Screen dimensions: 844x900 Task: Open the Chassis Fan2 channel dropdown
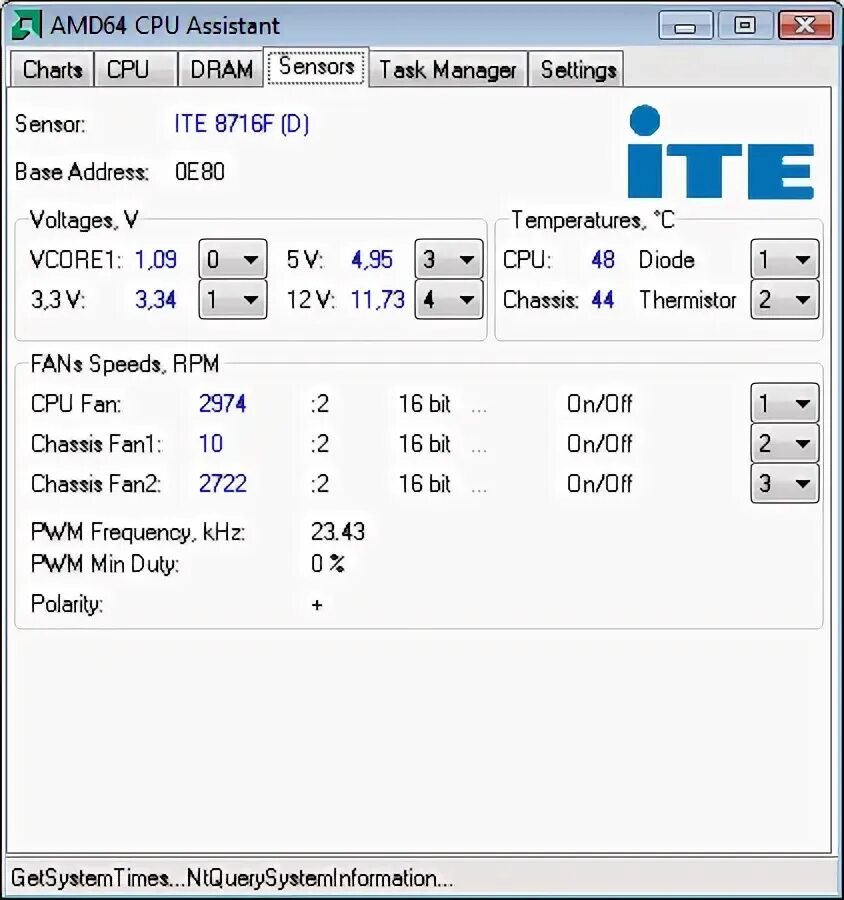click(784, 483)
